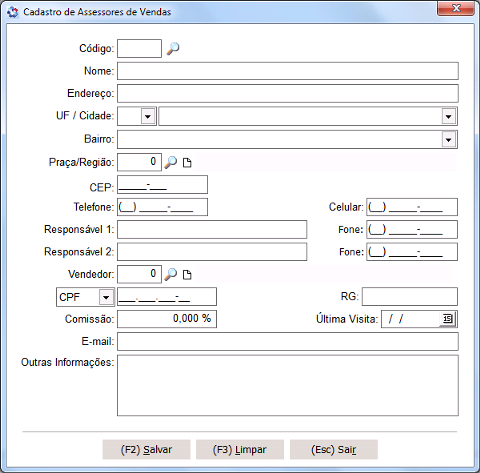The height and width of the screenshot is (473, 480).
Task: Open the calendar picker for Última Visita
Action: 448,319
